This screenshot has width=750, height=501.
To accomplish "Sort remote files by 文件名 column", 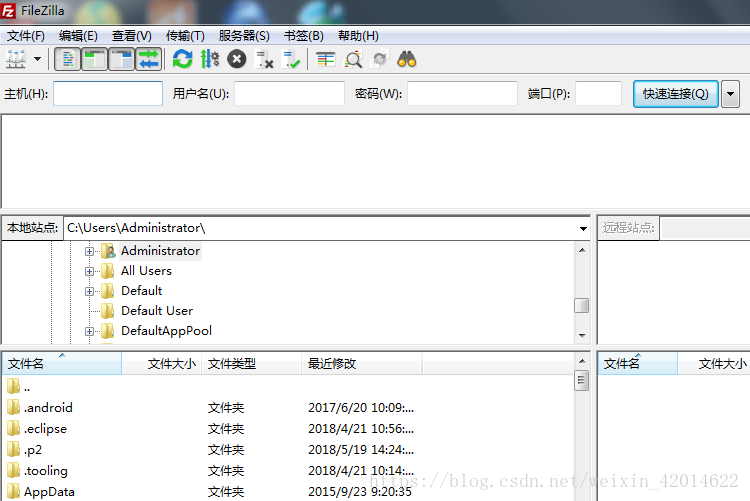I will tap(638, 364).
